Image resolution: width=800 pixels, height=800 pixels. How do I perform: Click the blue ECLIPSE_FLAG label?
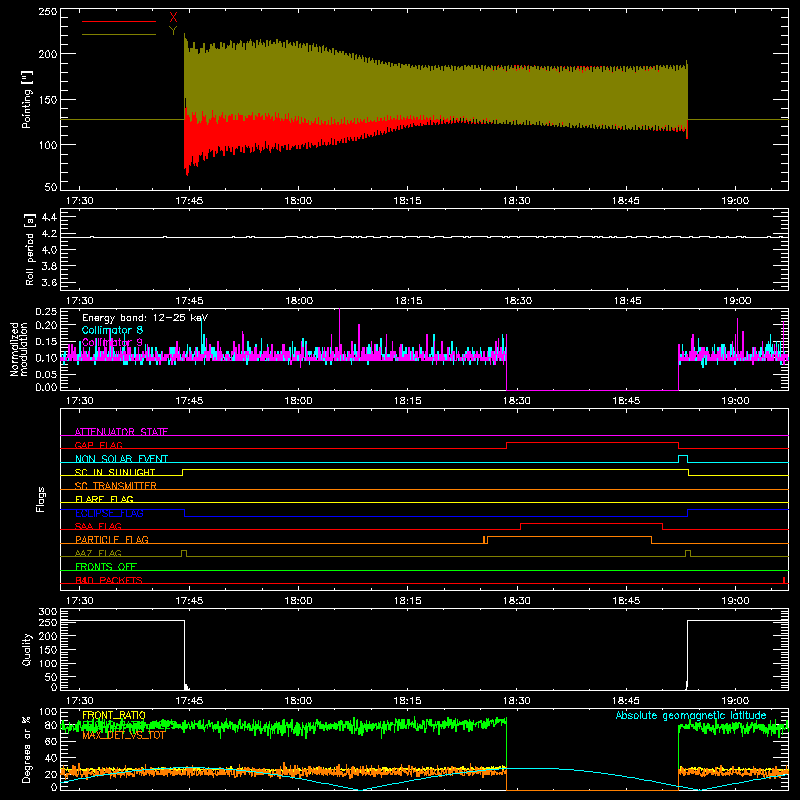coord(109,513)
